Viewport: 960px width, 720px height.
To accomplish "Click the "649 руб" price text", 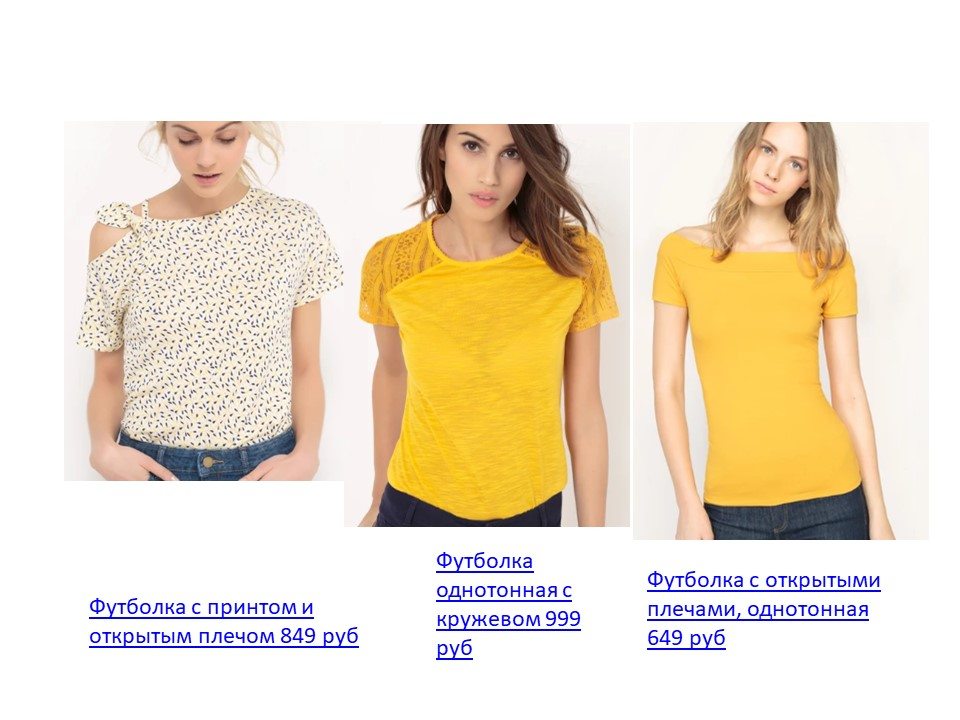I will (x=686, y=638).
